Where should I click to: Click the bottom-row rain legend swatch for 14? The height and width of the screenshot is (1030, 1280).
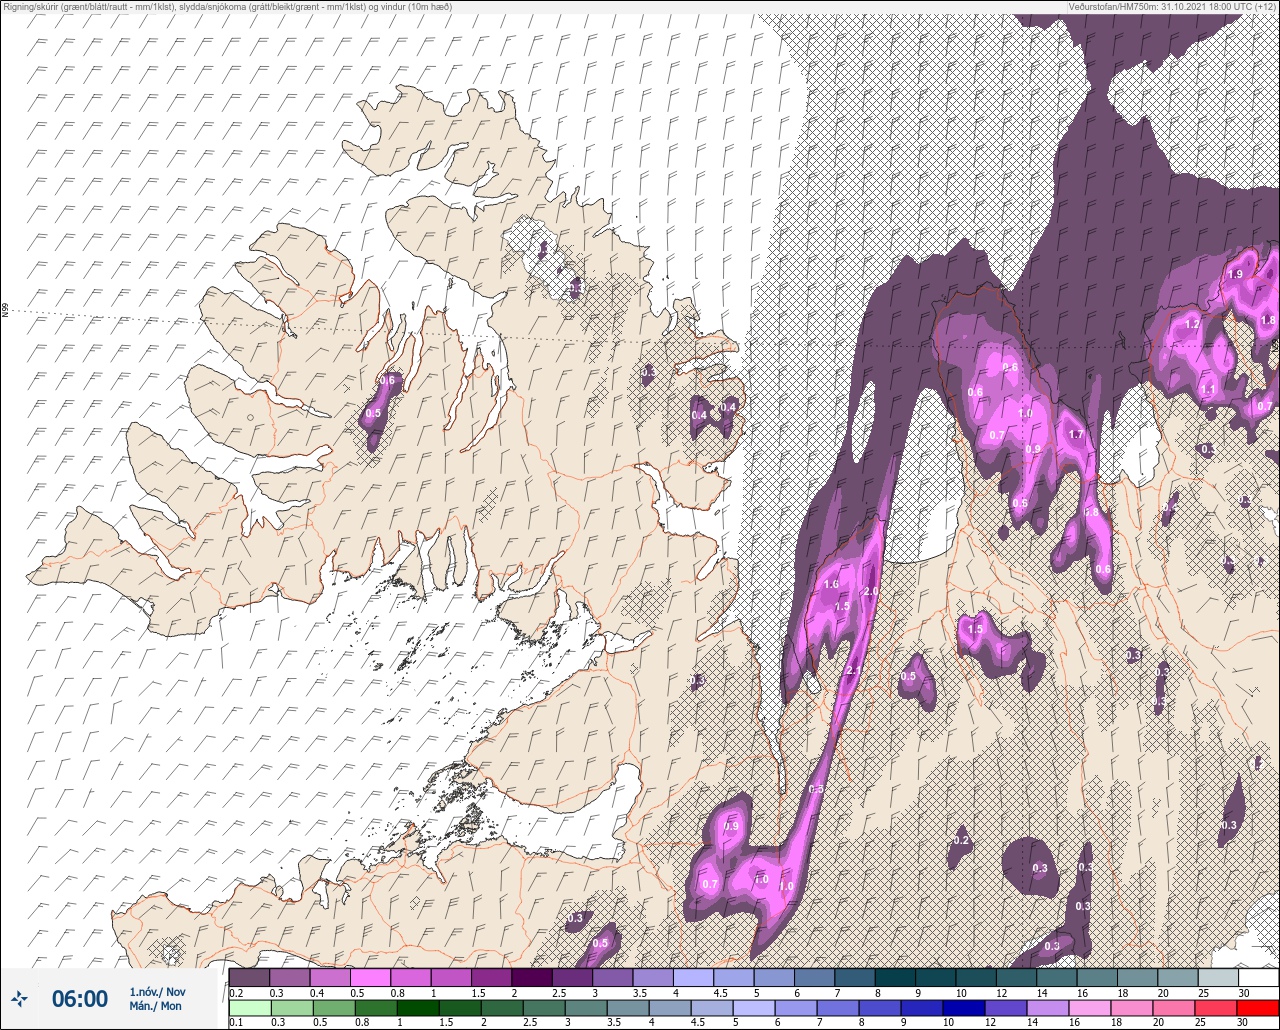point(1048,1008)
